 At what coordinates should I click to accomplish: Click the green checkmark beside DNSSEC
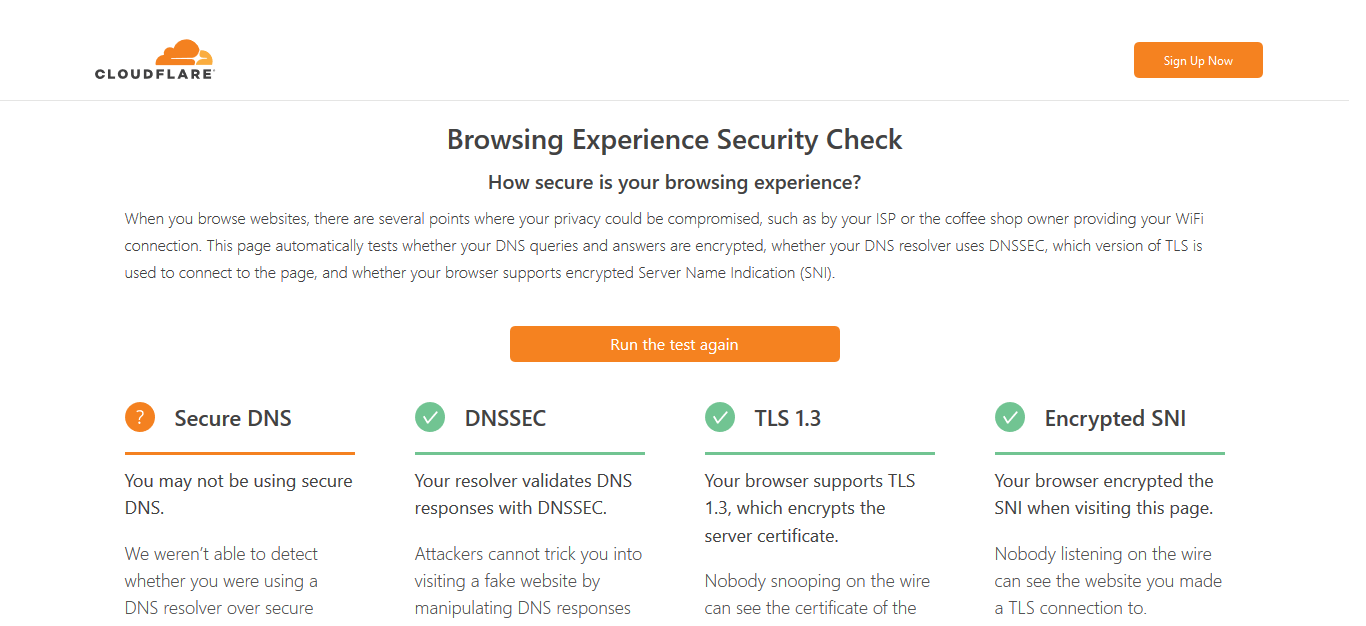pos(430,417)
